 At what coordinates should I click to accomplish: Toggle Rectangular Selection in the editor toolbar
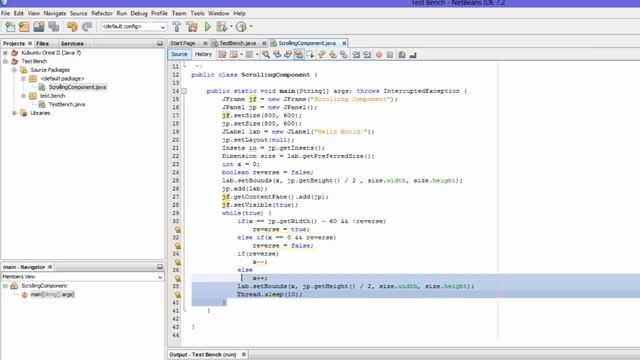click(310, 55)
